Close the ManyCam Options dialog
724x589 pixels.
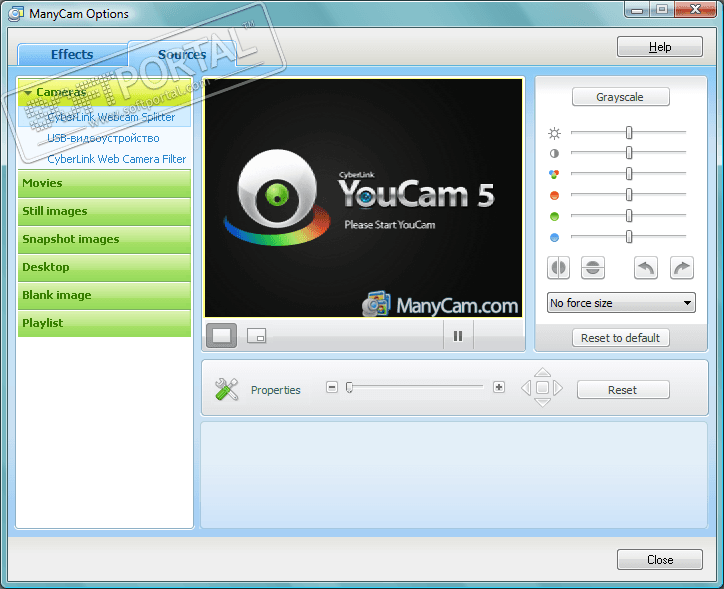(660, 559)
